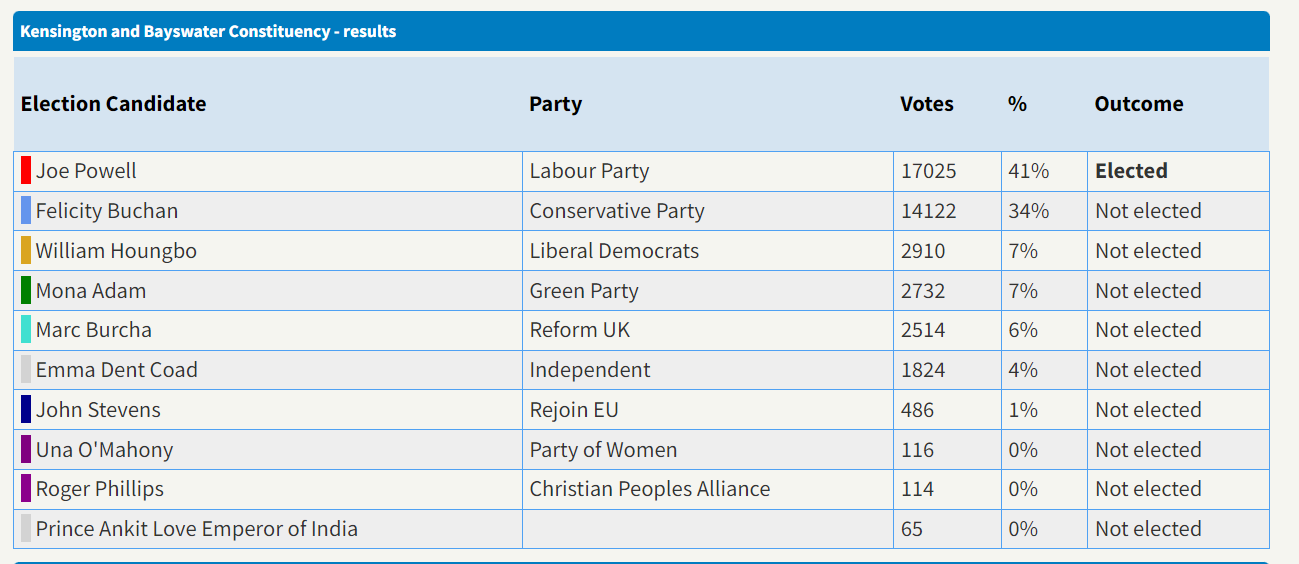Click the Election Candidate column header
The image size is (1299, 564).
(x=113, y=104)
